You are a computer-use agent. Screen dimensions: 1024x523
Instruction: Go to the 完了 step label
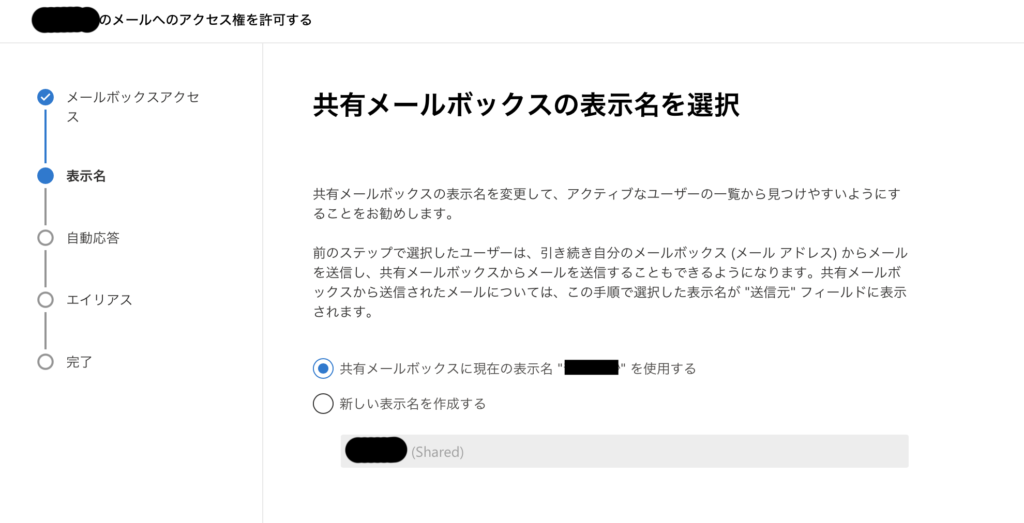coord(79,362)
